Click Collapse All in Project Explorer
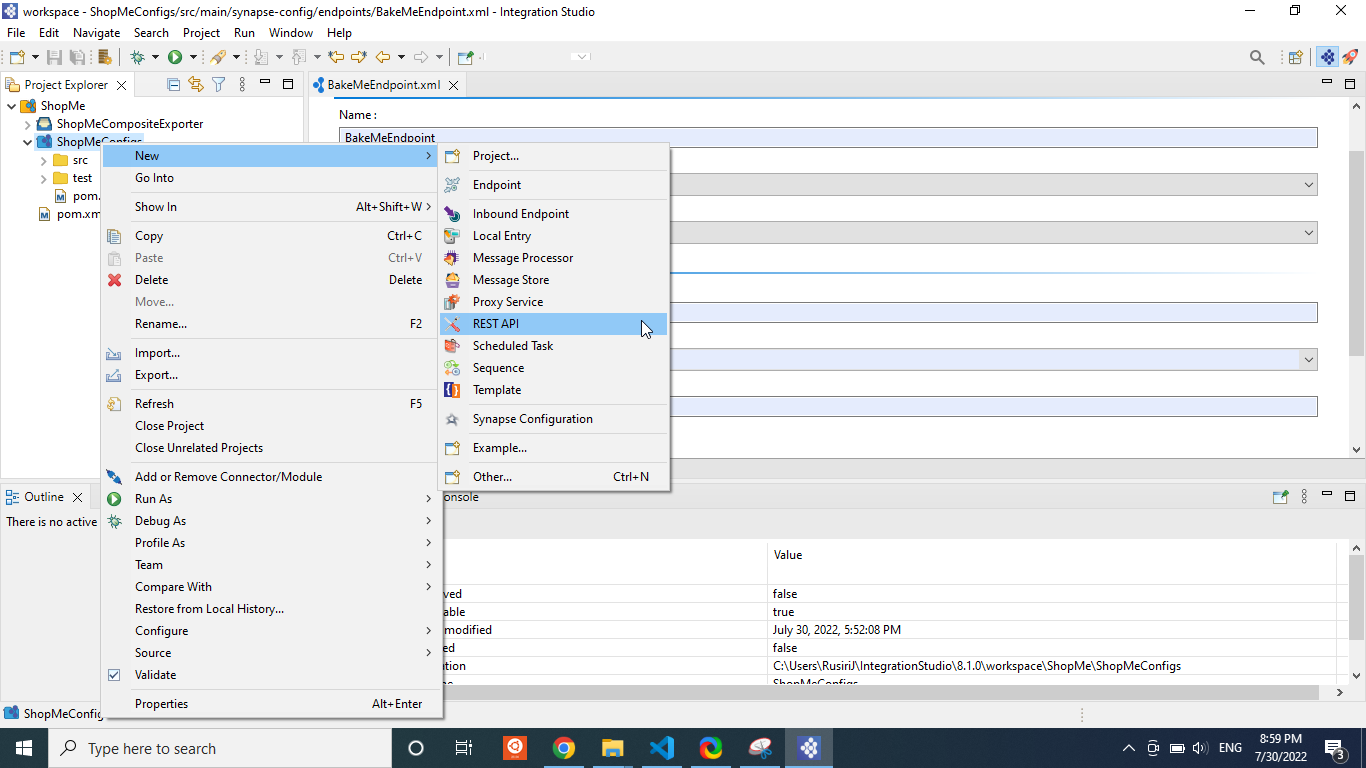 coord(173,85)
